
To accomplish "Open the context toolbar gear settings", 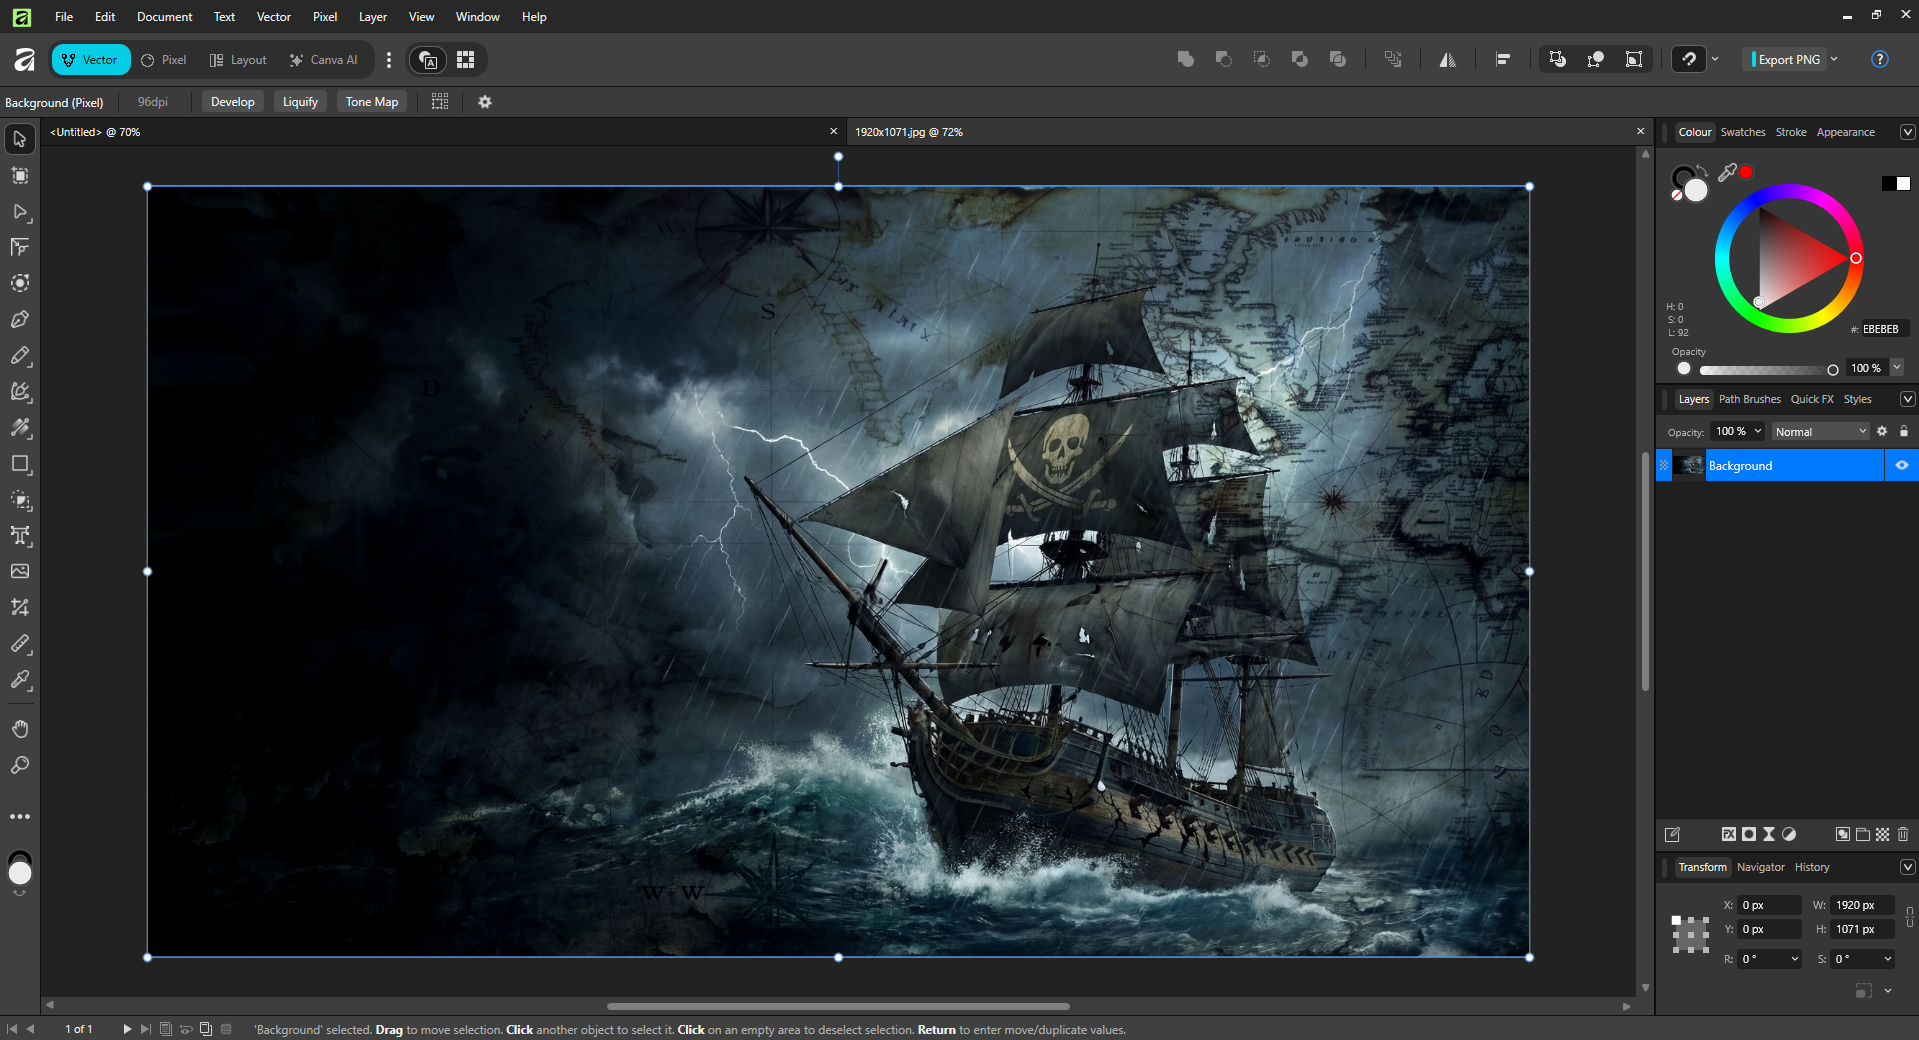I will pos(485,102).
